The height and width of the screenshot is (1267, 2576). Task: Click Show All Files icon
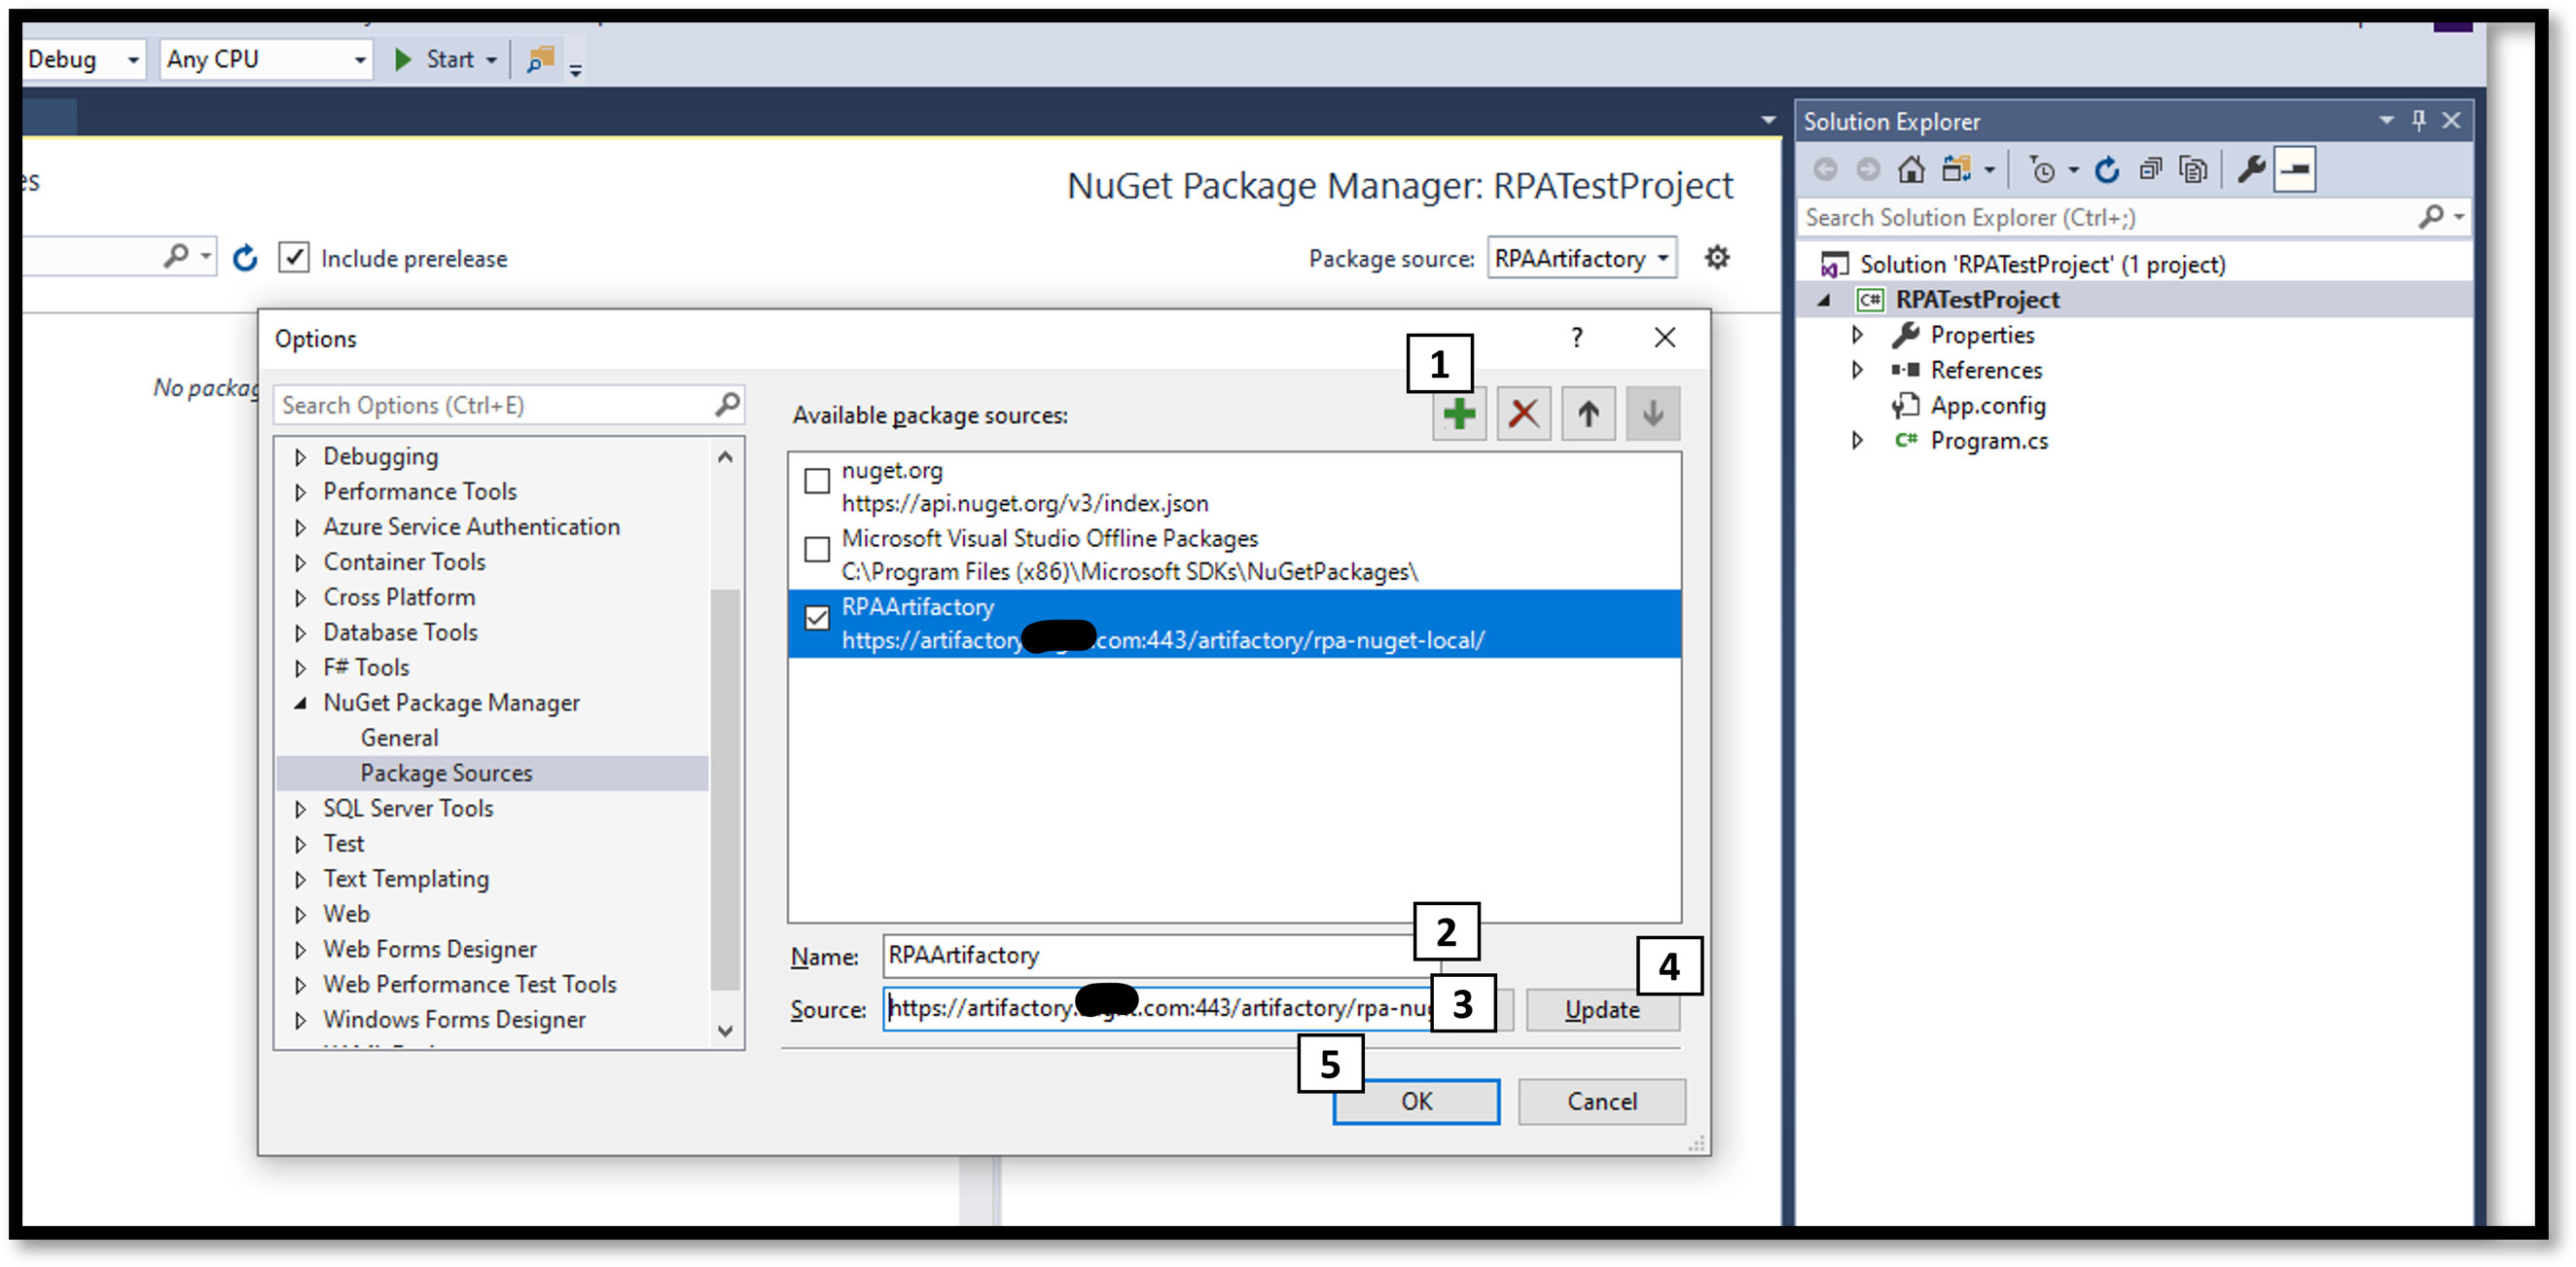(2193, 170)
